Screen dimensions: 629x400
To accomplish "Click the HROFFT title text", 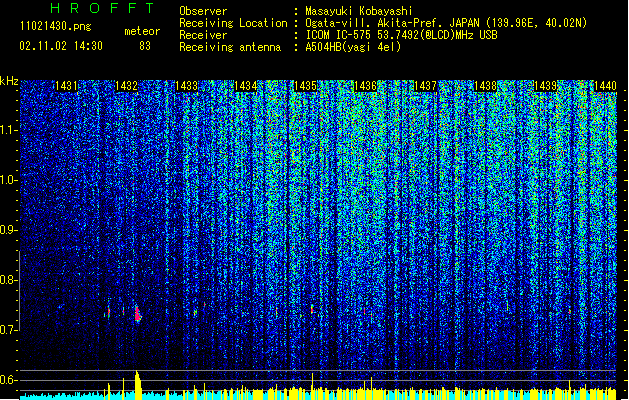I will pyautogui.click(x=103, y=8).
